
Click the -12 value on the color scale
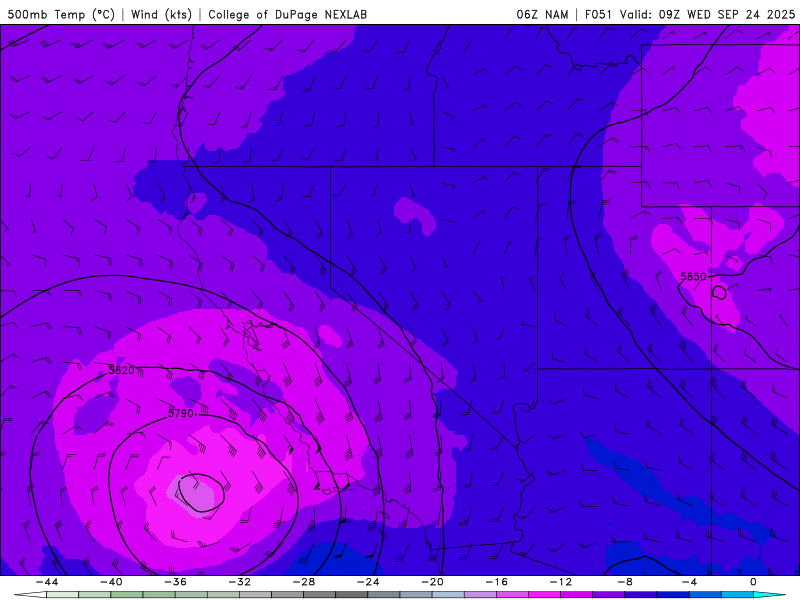point(561,582)
